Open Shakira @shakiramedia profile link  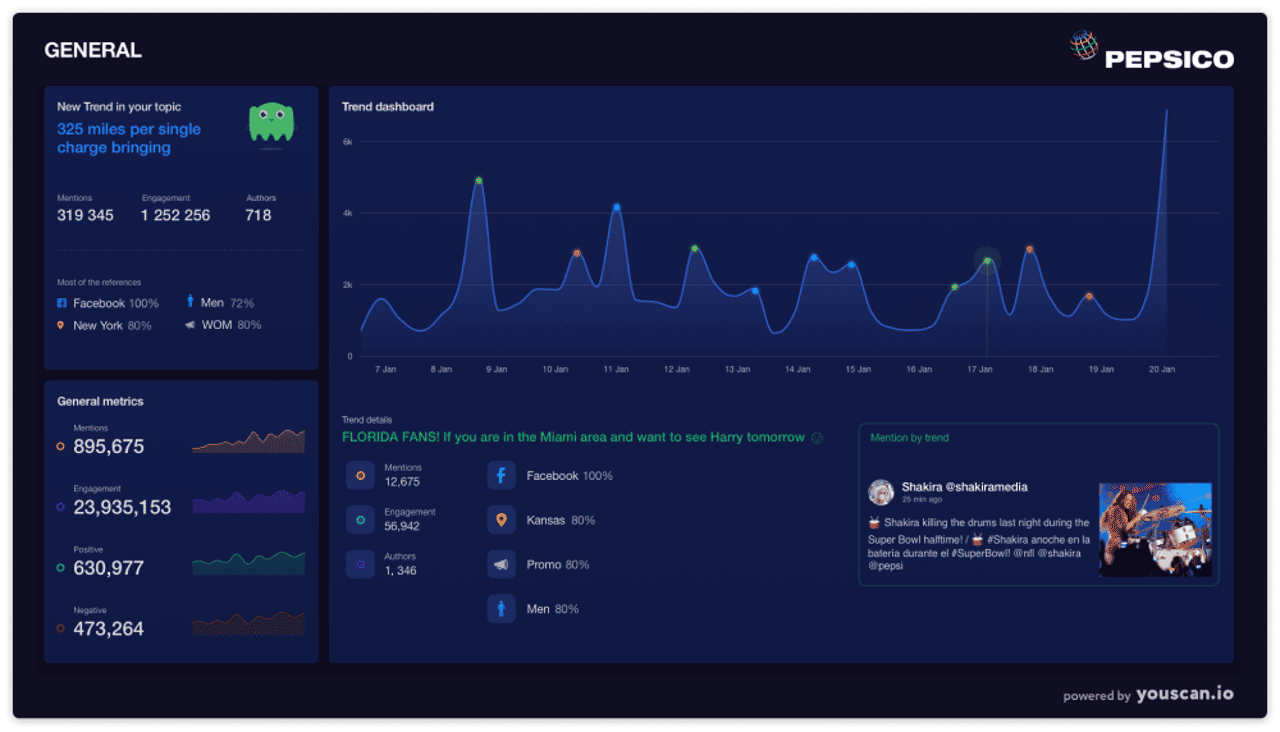tap(964, 487)
